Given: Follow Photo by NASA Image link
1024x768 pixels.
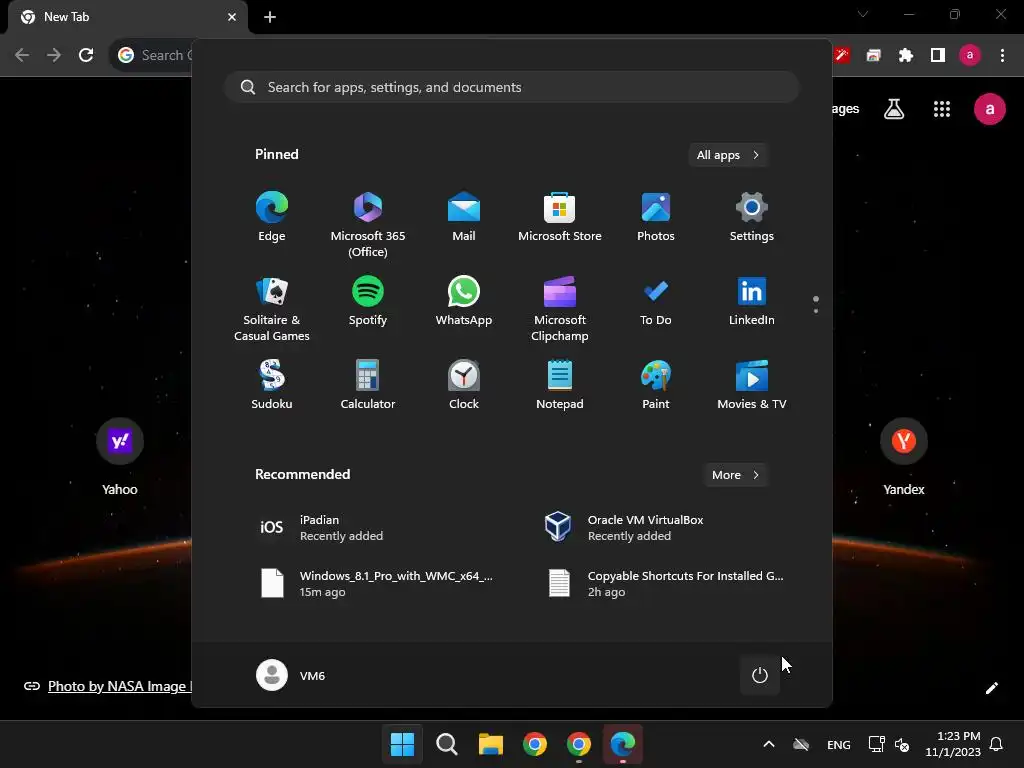Looking at the screenshot, I should pos(120,686).
